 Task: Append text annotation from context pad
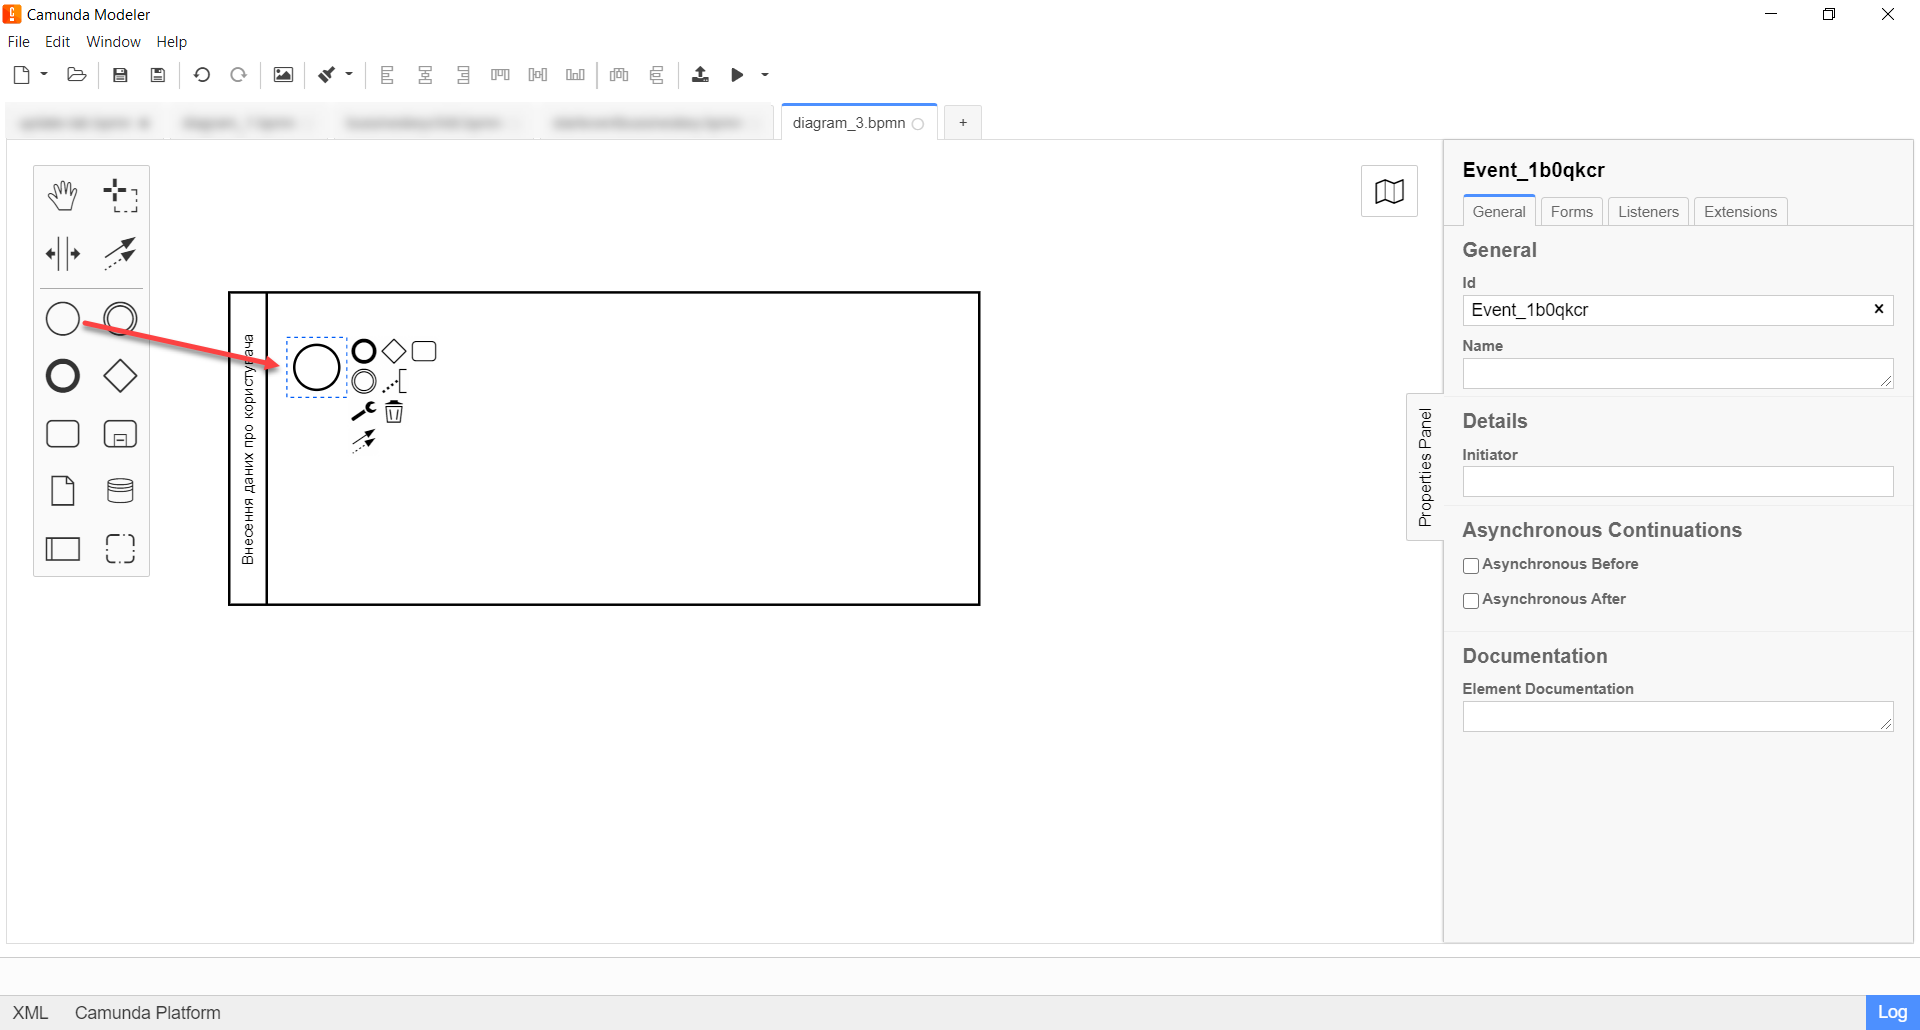pos(394,381)
